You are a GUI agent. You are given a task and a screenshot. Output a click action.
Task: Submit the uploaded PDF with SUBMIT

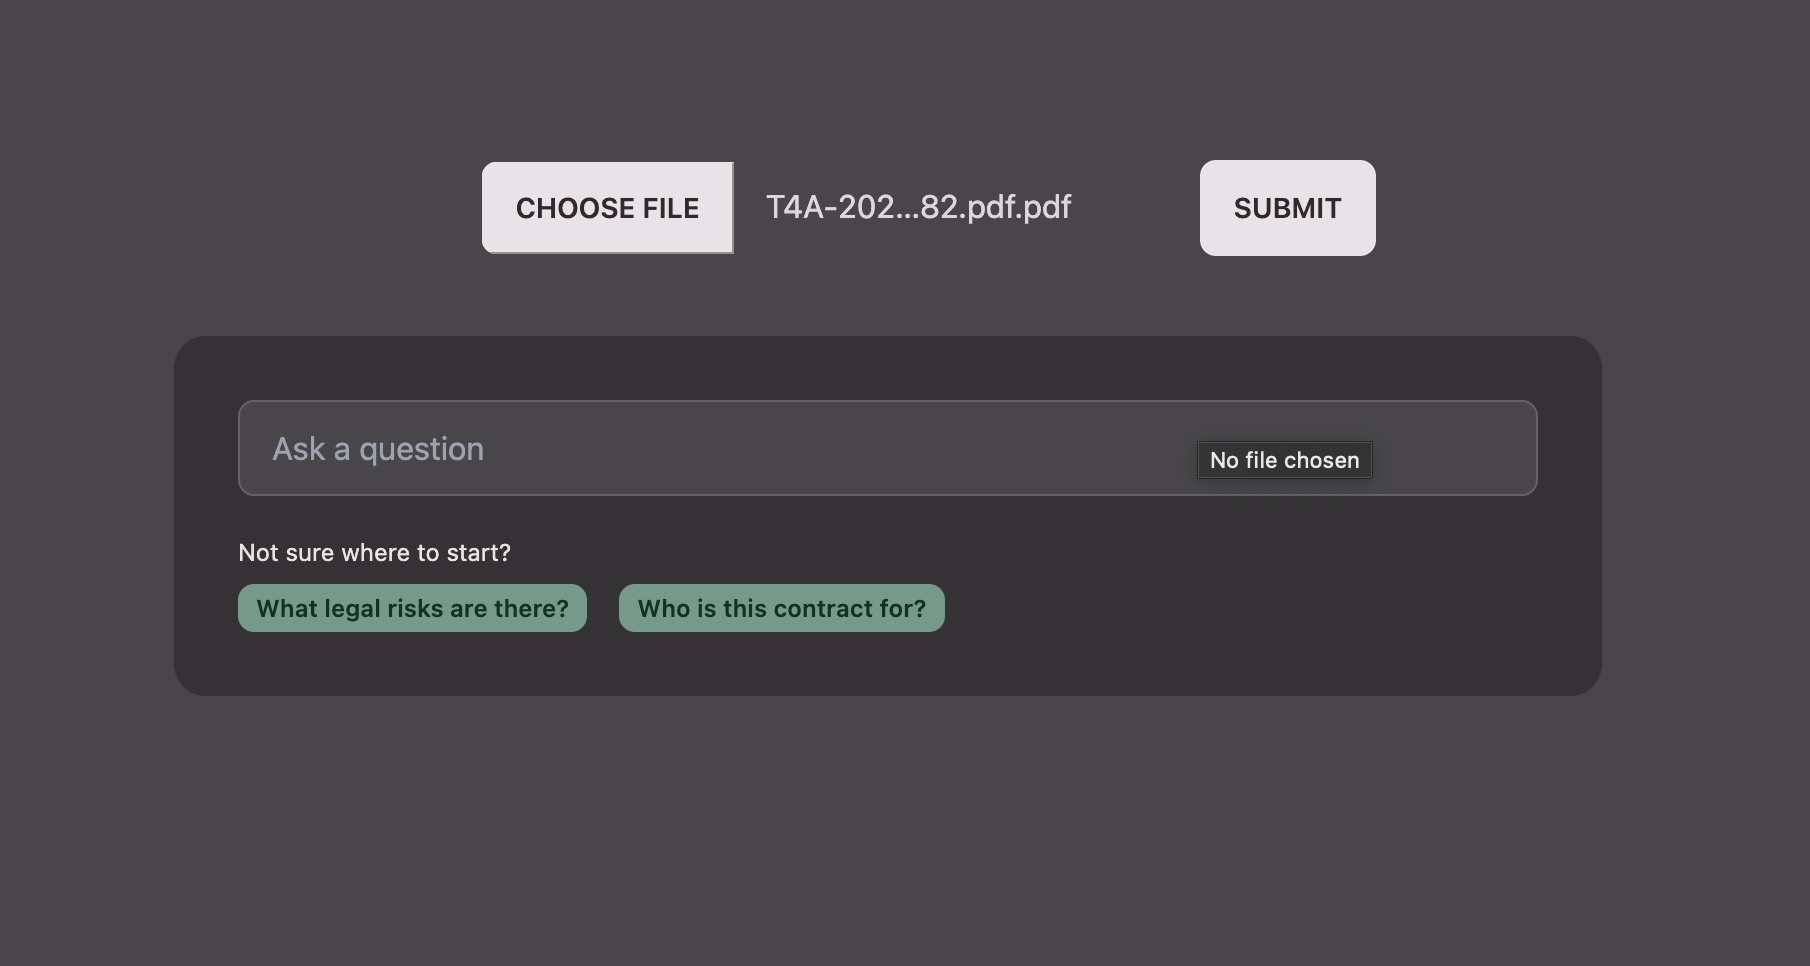(x=1287, y=208)
